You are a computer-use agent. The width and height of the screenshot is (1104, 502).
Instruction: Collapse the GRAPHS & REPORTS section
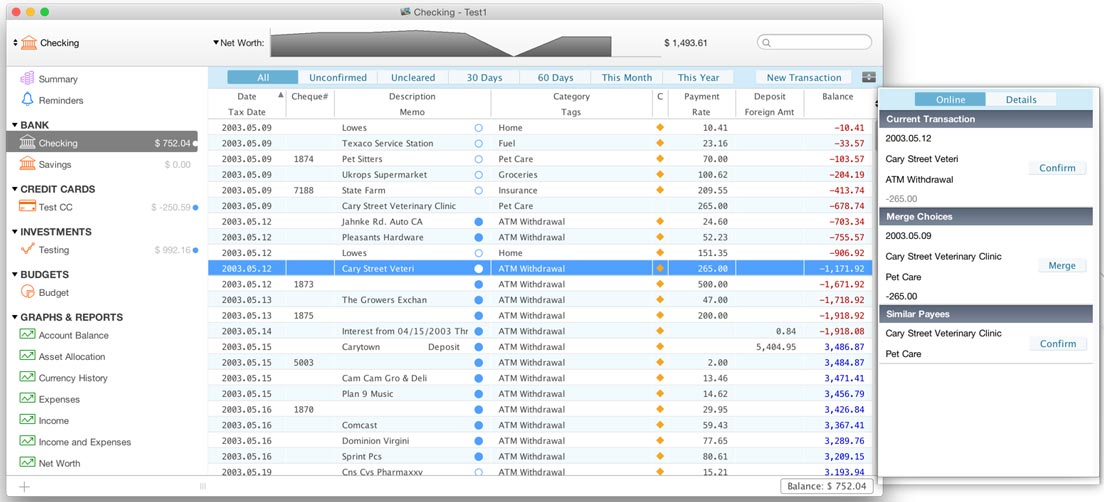point(15,318)
